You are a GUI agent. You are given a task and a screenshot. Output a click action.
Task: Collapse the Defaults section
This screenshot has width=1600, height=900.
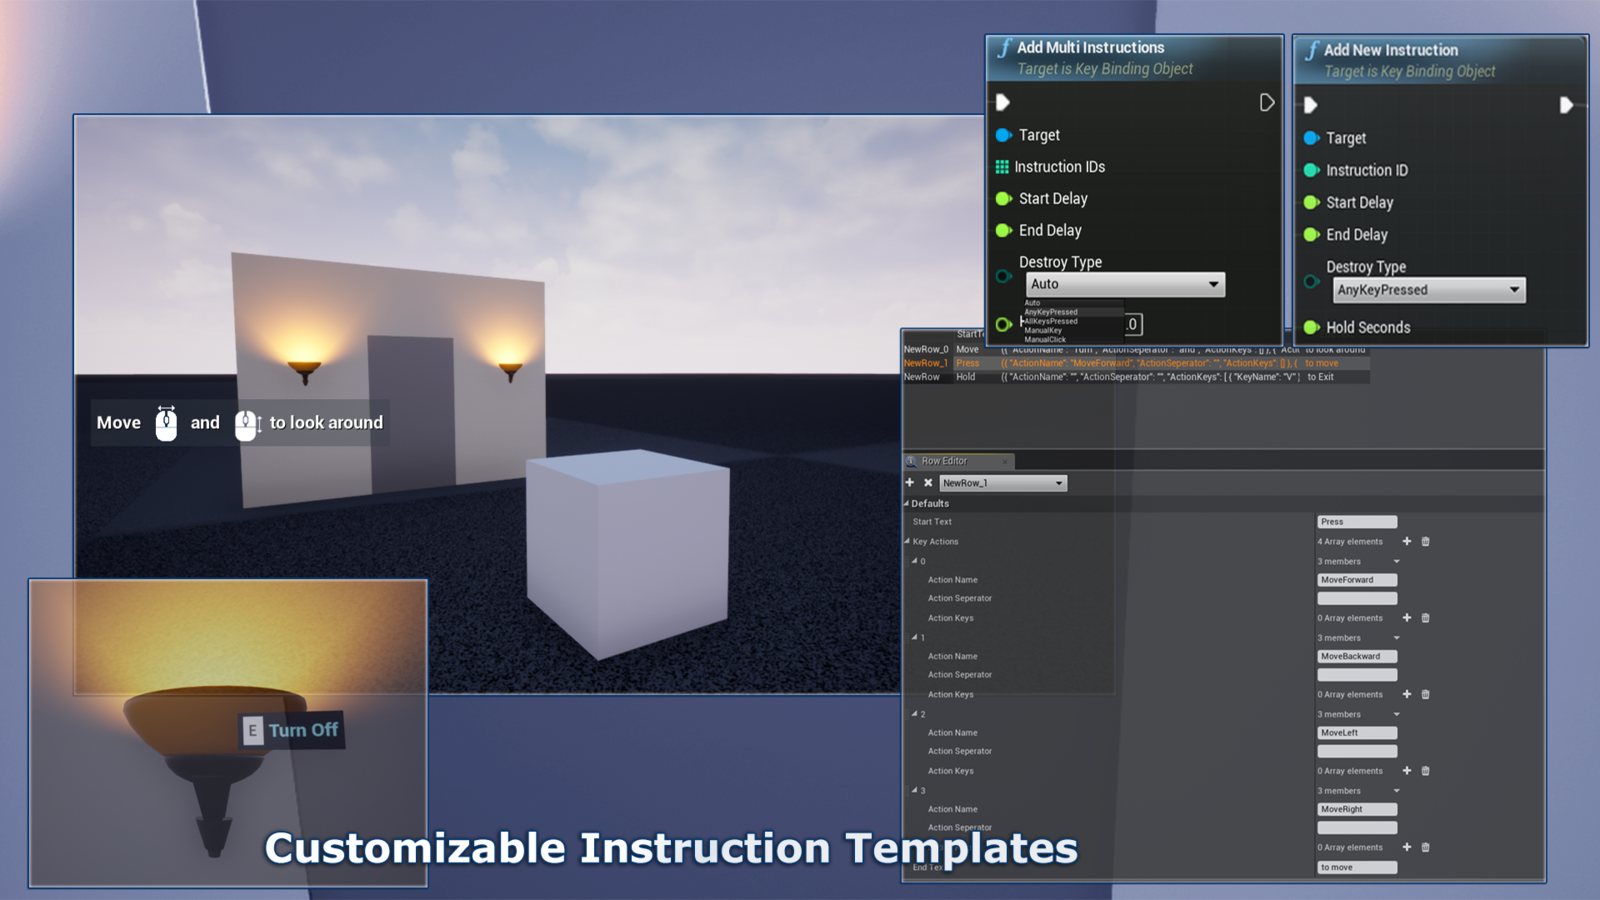(x=908, y=503)
